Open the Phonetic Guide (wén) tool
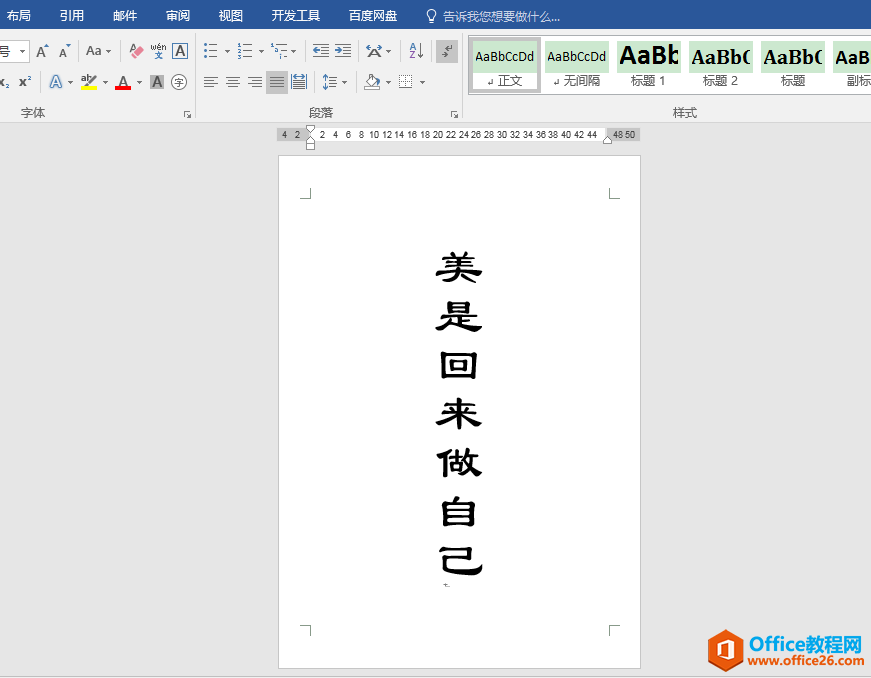Image resolution: width=871 pixels, height=678 pixels. click(x=158, y=51)
